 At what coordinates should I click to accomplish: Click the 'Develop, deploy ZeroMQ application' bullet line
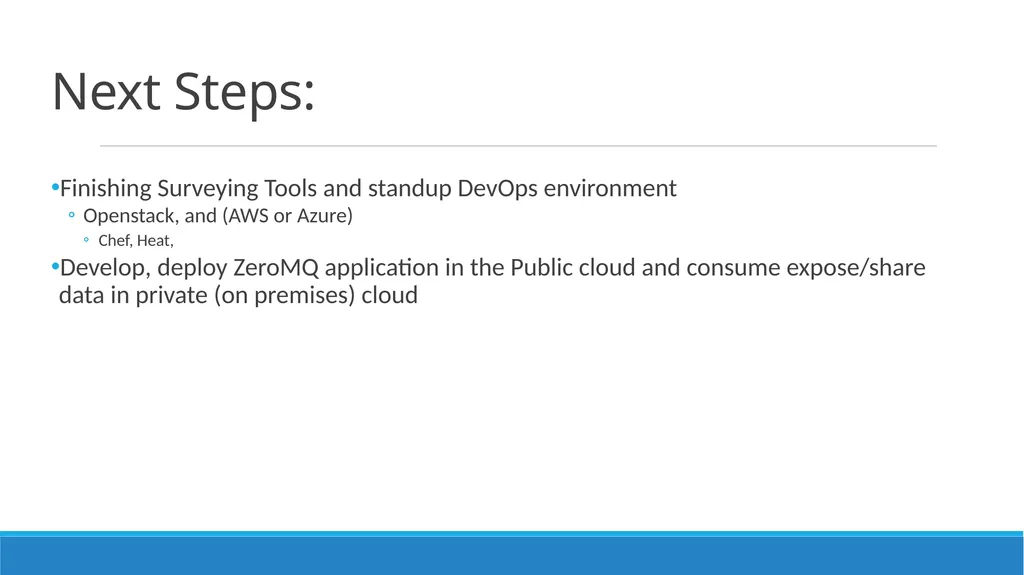coord(492,268)
